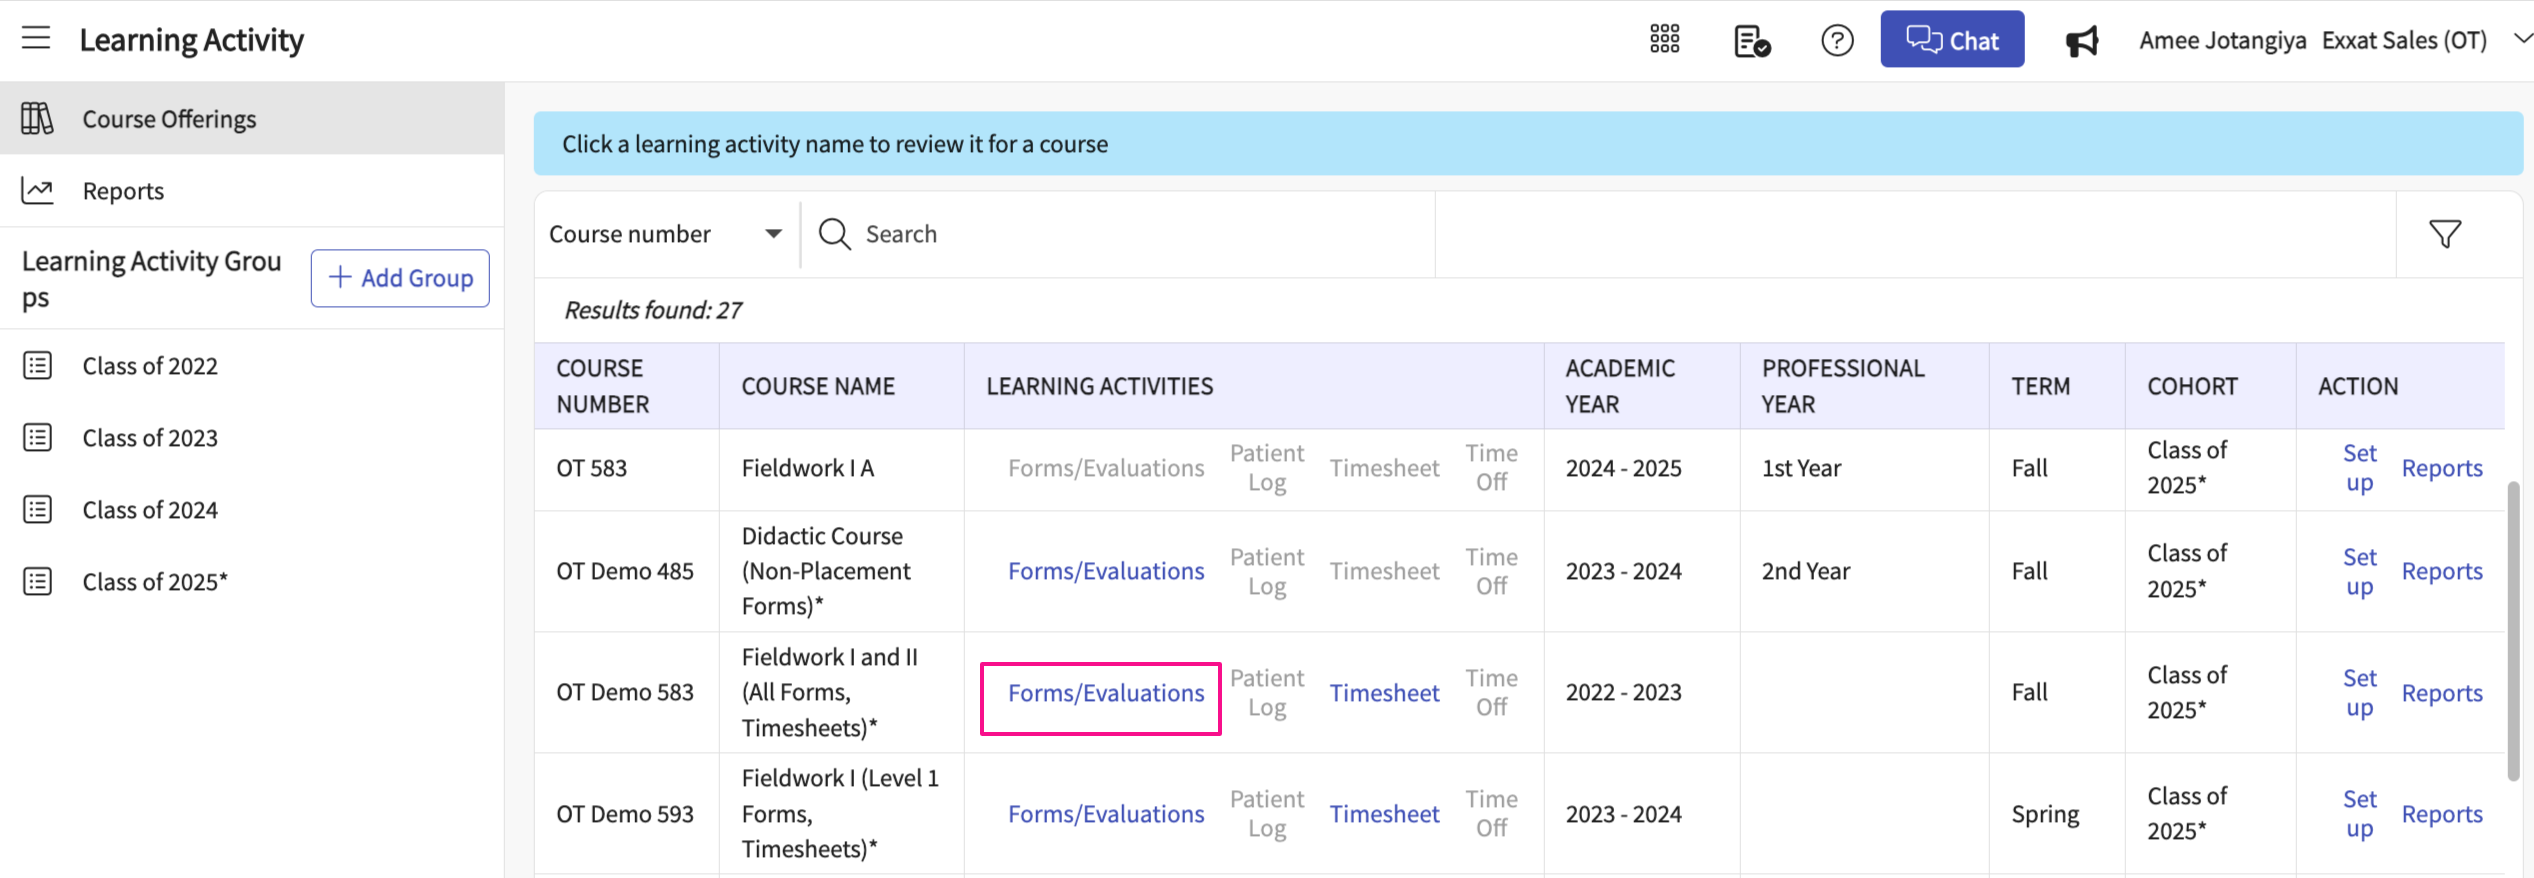
Task: Open Course Offerings in the sidebar
Action: tap(169, 119)
